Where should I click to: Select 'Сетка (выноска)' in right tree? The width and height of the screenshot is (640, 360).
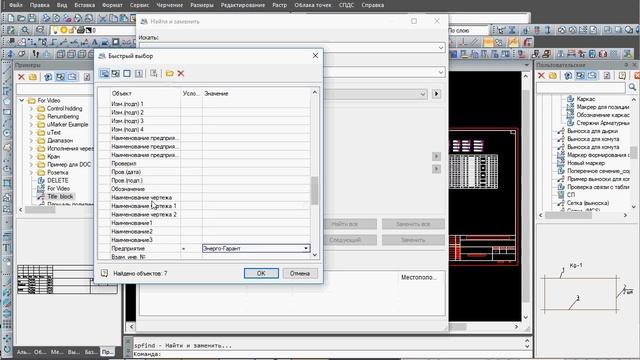[588, 203]
